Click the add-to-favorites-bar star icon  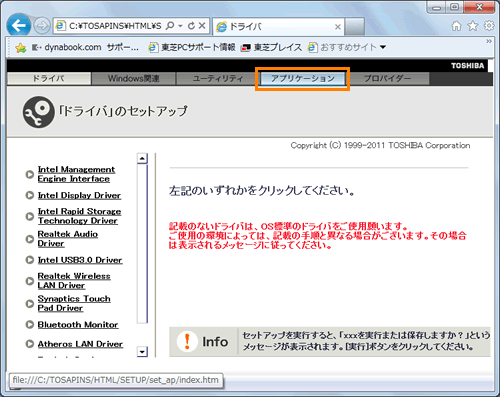coord(21,48)
